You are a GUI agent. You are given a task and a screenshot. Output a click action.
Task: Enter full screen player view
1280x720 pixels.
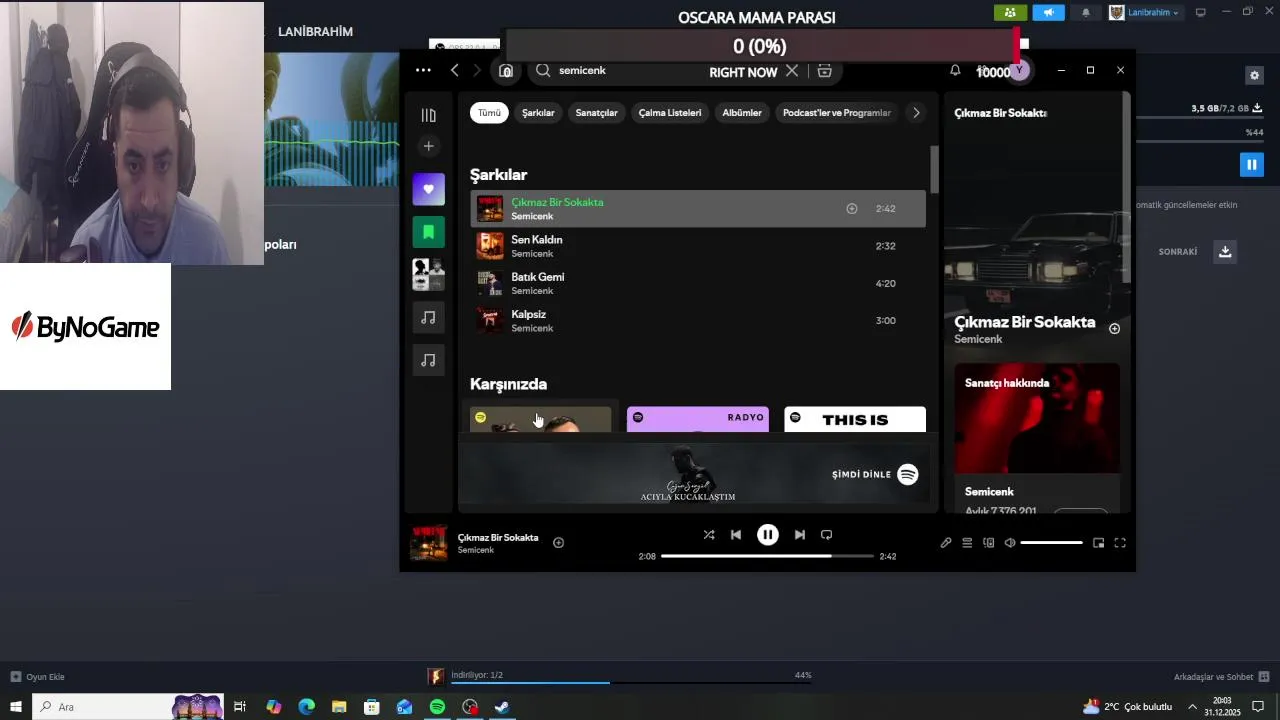1120,543
